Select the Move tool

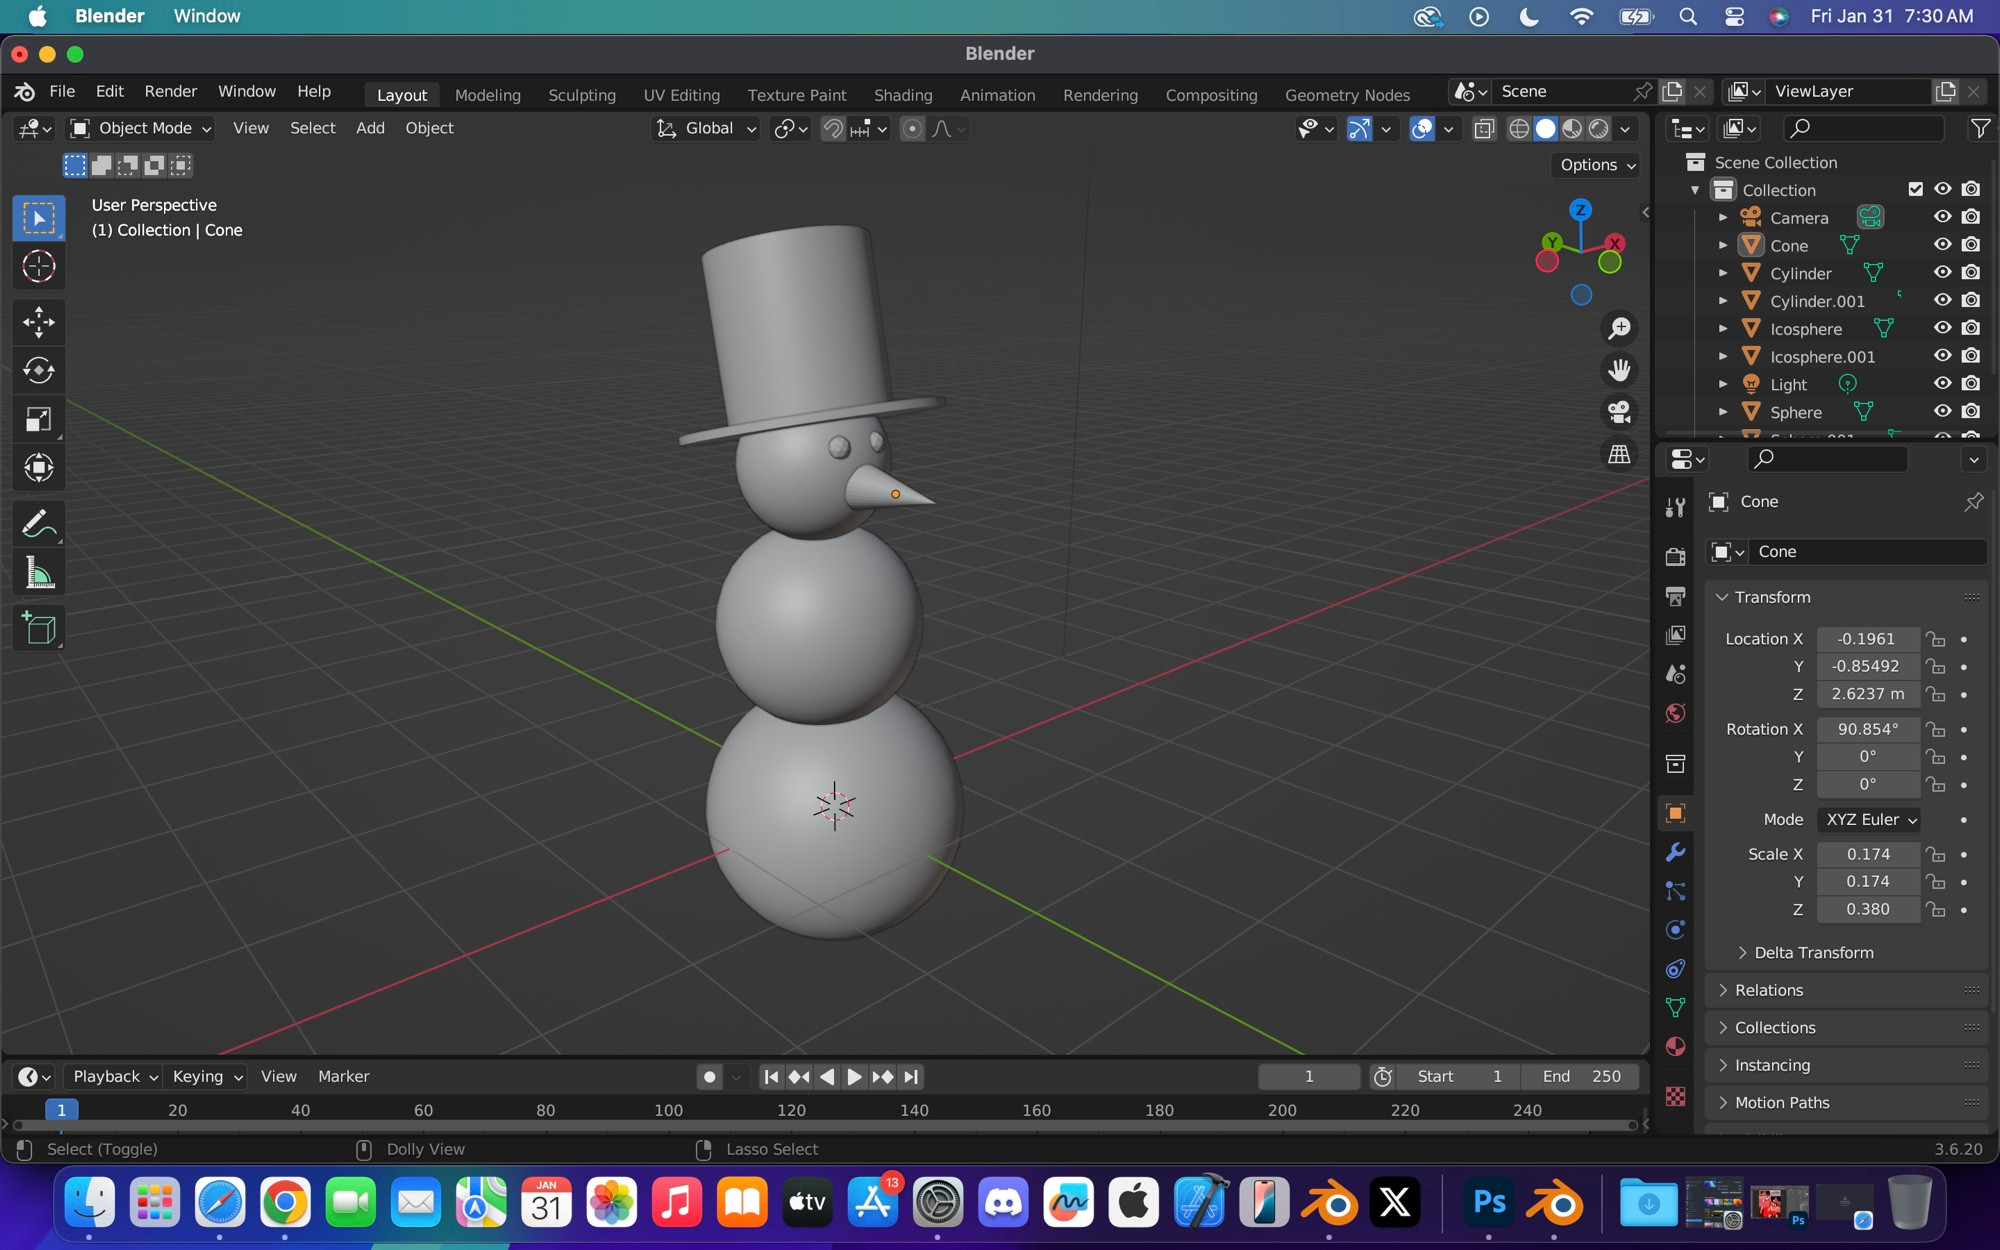coord(39,322)
